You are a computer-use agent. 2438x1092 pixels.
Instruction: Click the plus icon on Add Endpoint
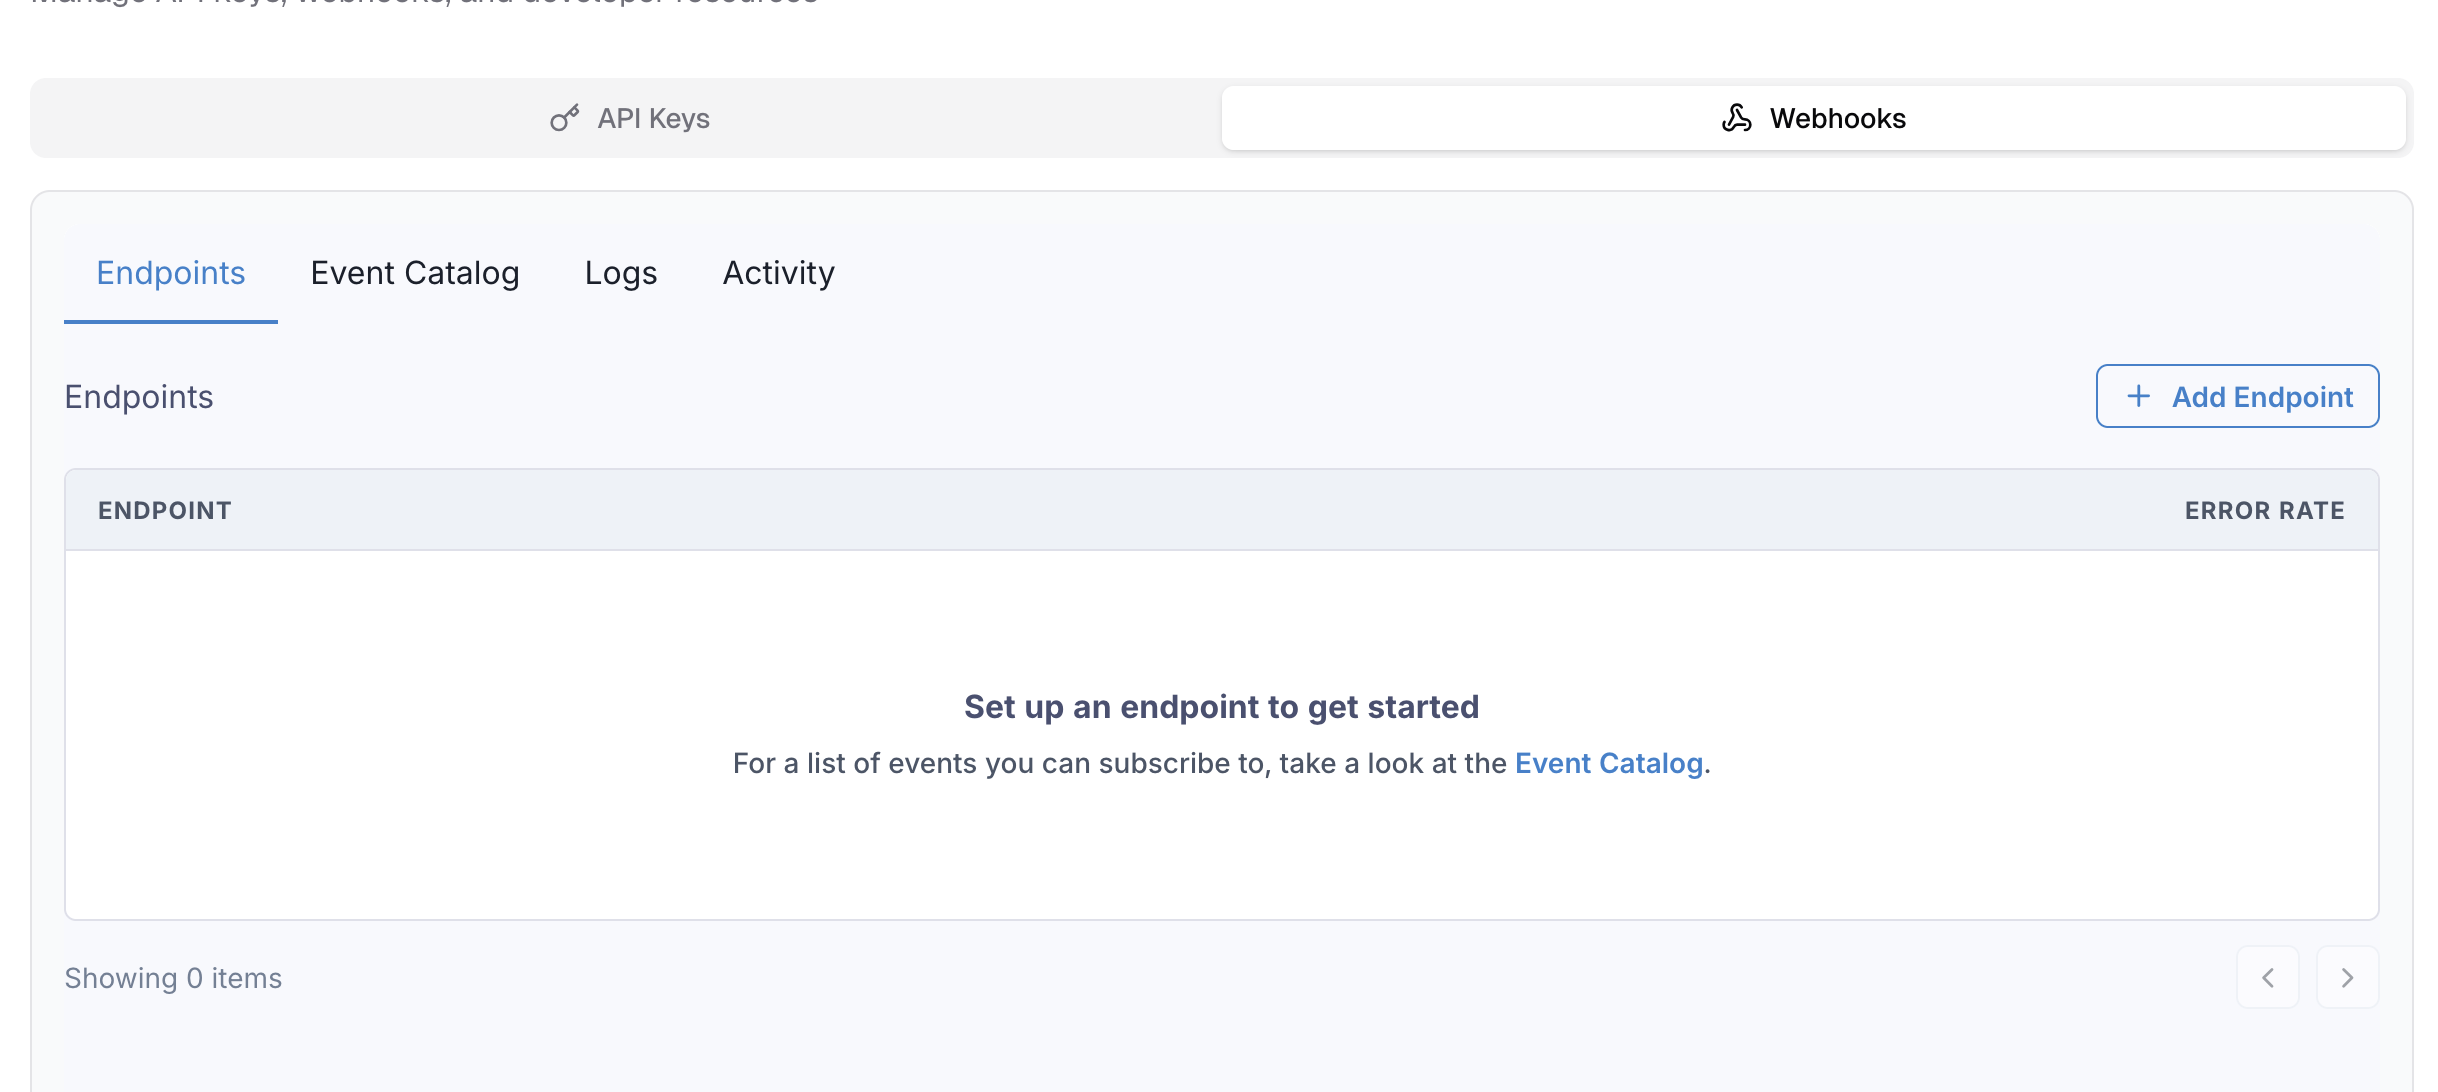tap(2138, 396)
